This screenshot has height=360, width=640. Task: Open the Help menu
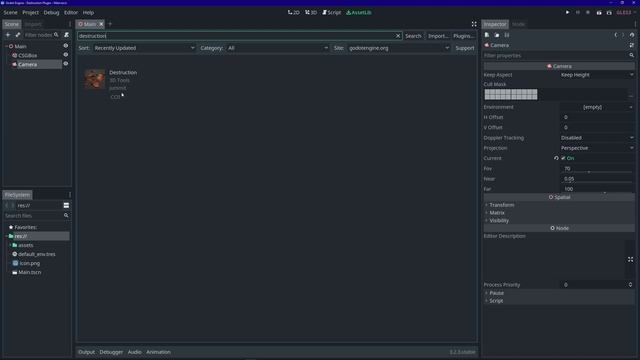[x=88, y=13]
